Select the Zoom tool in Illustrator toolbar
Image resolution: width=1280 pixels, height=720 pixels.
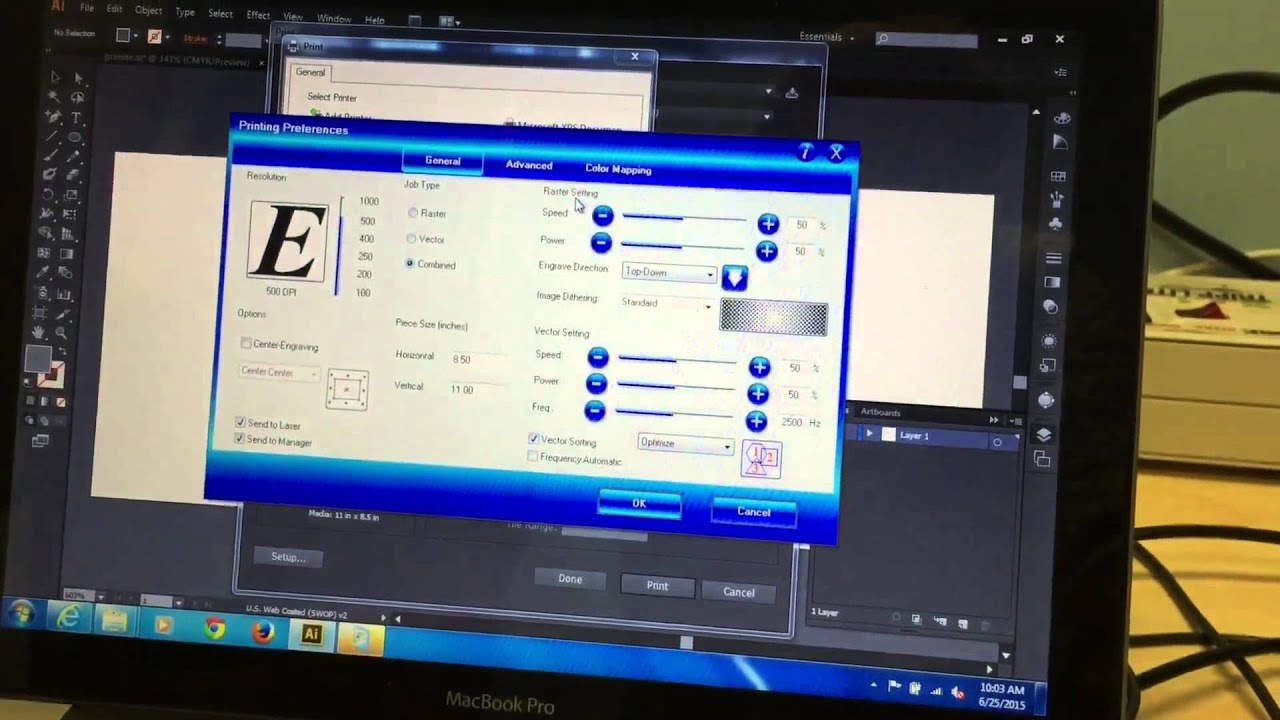point(61,332)
